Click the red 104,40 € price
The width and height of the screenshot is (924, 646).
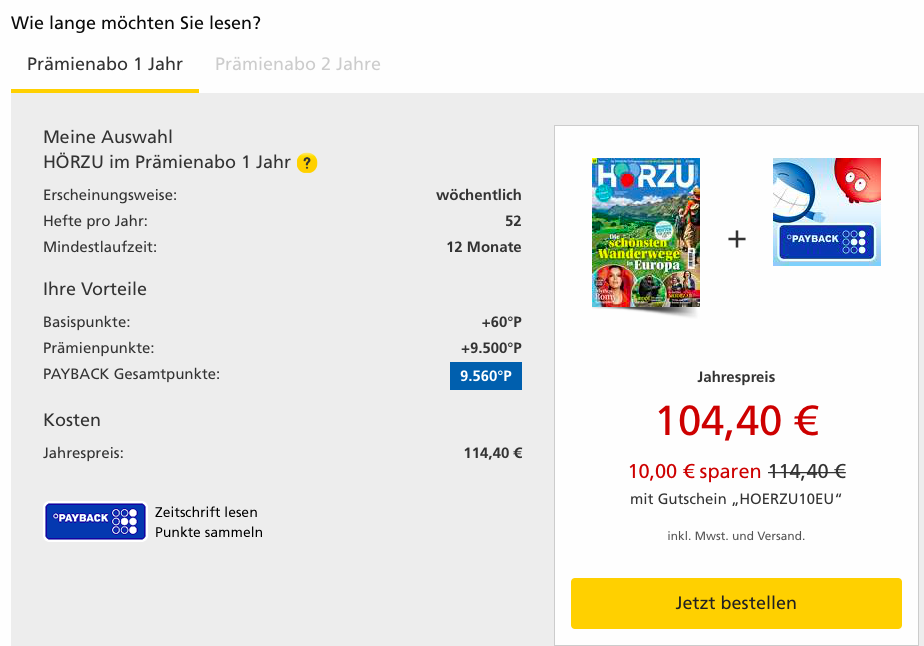(737, 420)
